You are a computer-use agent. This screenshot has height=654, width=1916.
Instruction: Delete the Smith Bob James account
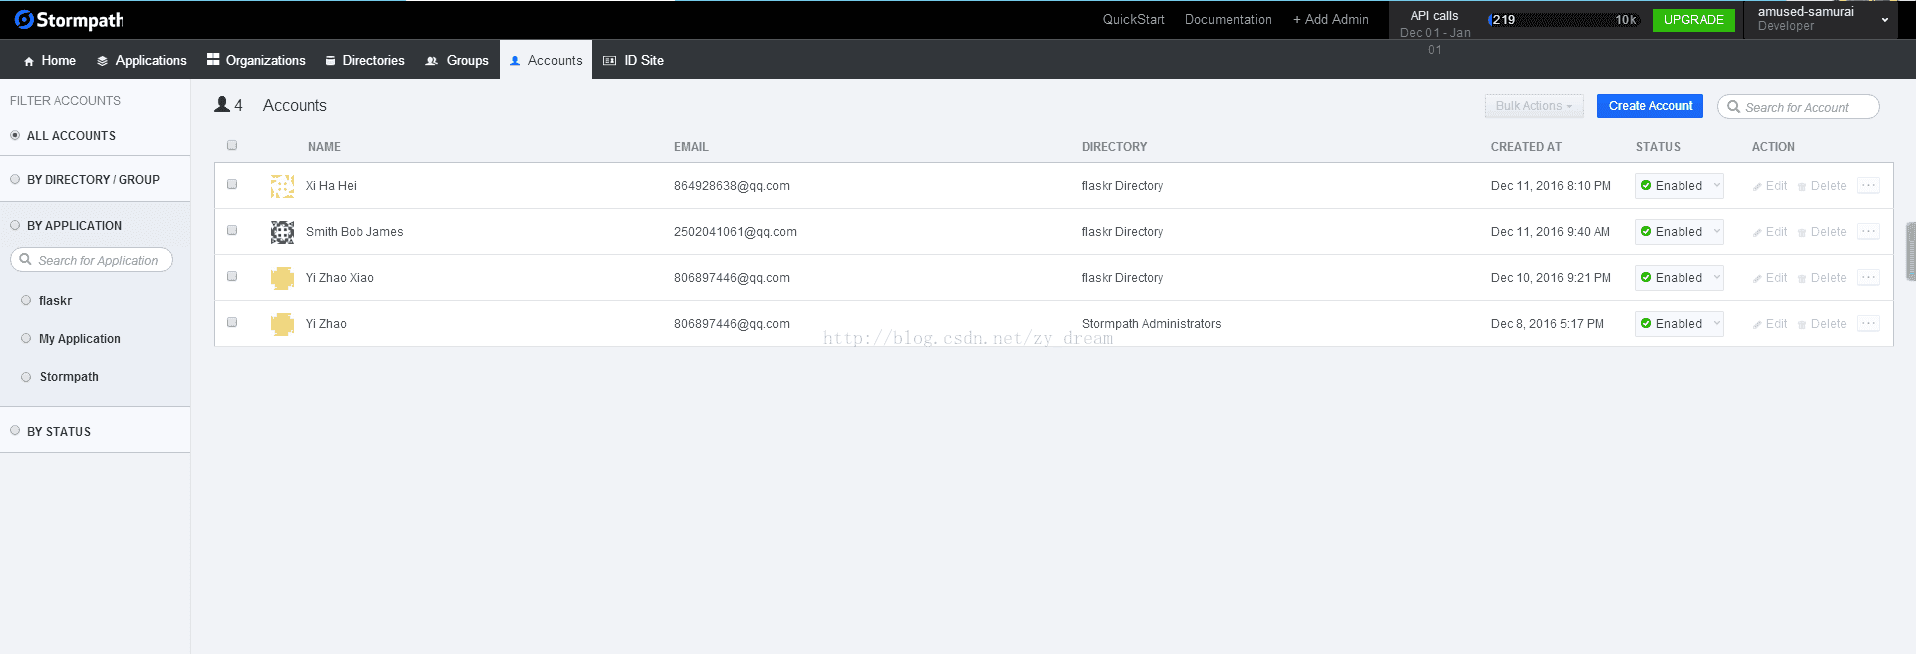(x=1822, y=232)
